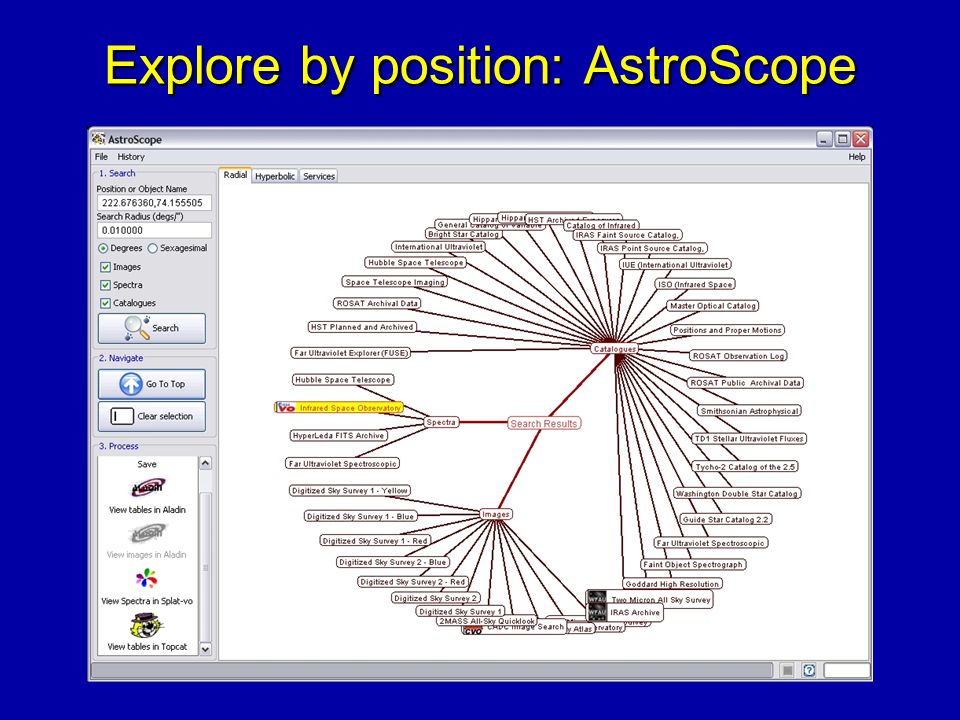Select the HST Planned and Archived node
This screenshot has width=960, height=720.
click(362, 327)
